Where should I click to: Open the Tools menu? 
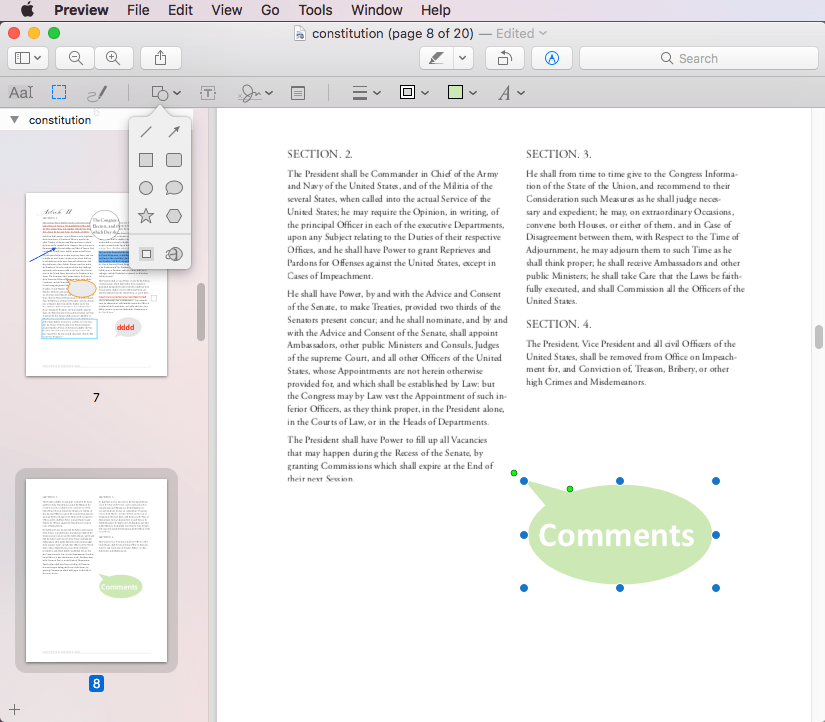pyautogui.click(x=315, y=10)
